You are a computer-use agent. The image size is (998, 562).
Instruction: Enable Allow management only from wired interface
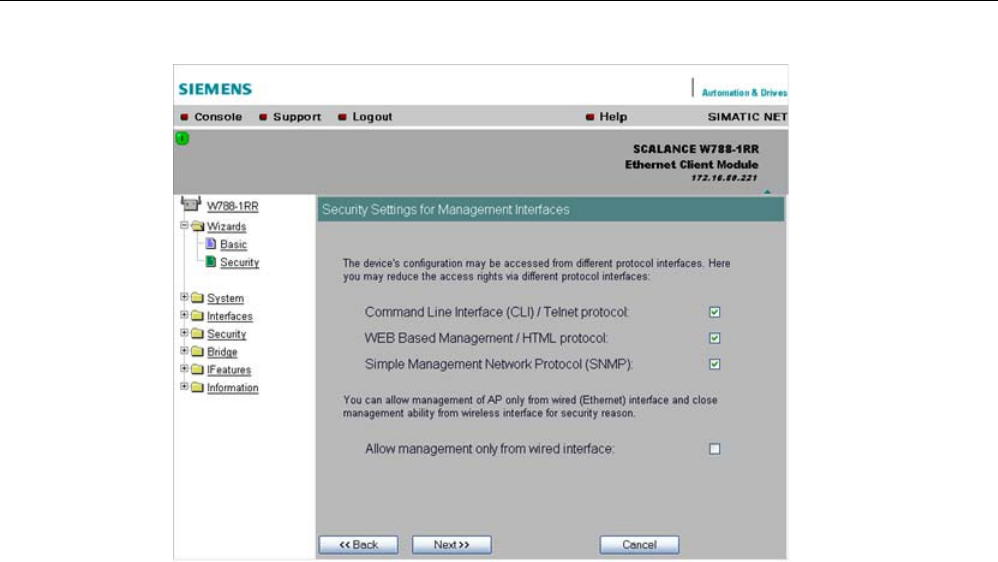[715, 449]
